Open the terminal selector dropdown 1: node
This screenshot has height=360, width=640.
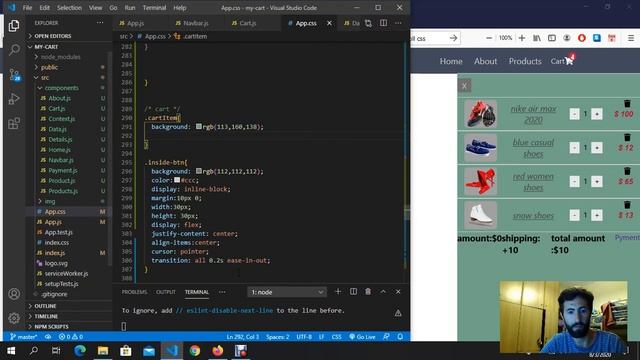coord(287,292)
